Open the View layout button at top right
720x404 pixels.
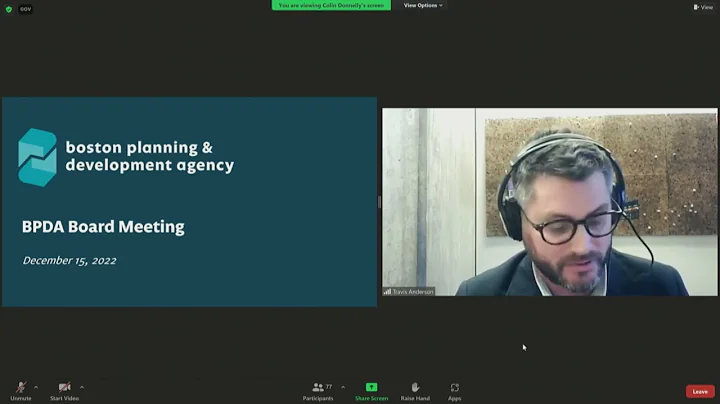[x=703, y=7]
